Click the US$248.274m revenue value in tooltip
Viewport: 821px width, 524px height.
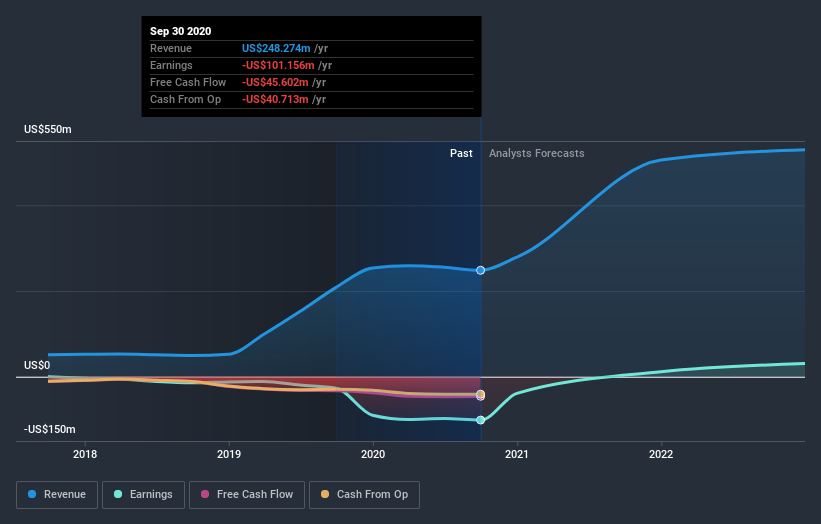click(276, 48)
